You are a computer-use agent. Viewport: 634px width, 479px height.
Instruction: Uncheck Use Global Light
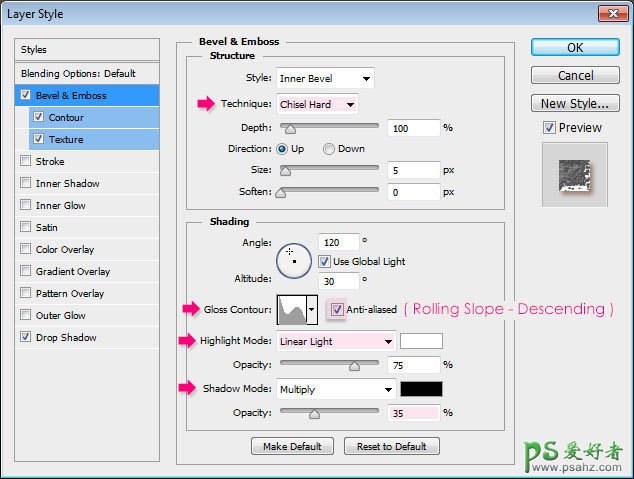point(325,261)
